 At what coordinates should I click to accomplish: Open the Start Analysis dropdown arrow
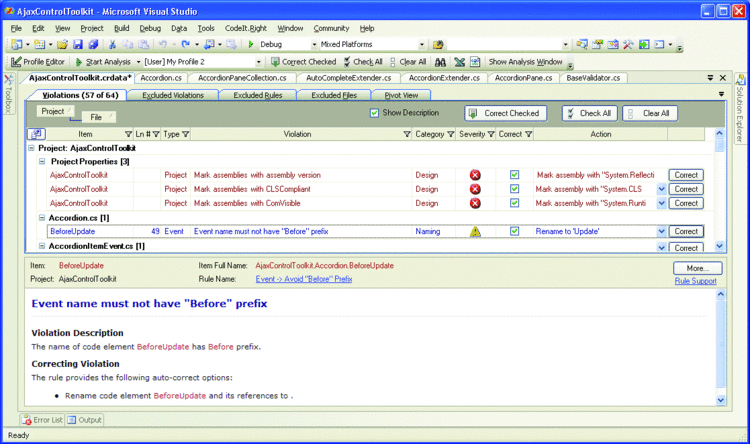(x=138, y=62)
